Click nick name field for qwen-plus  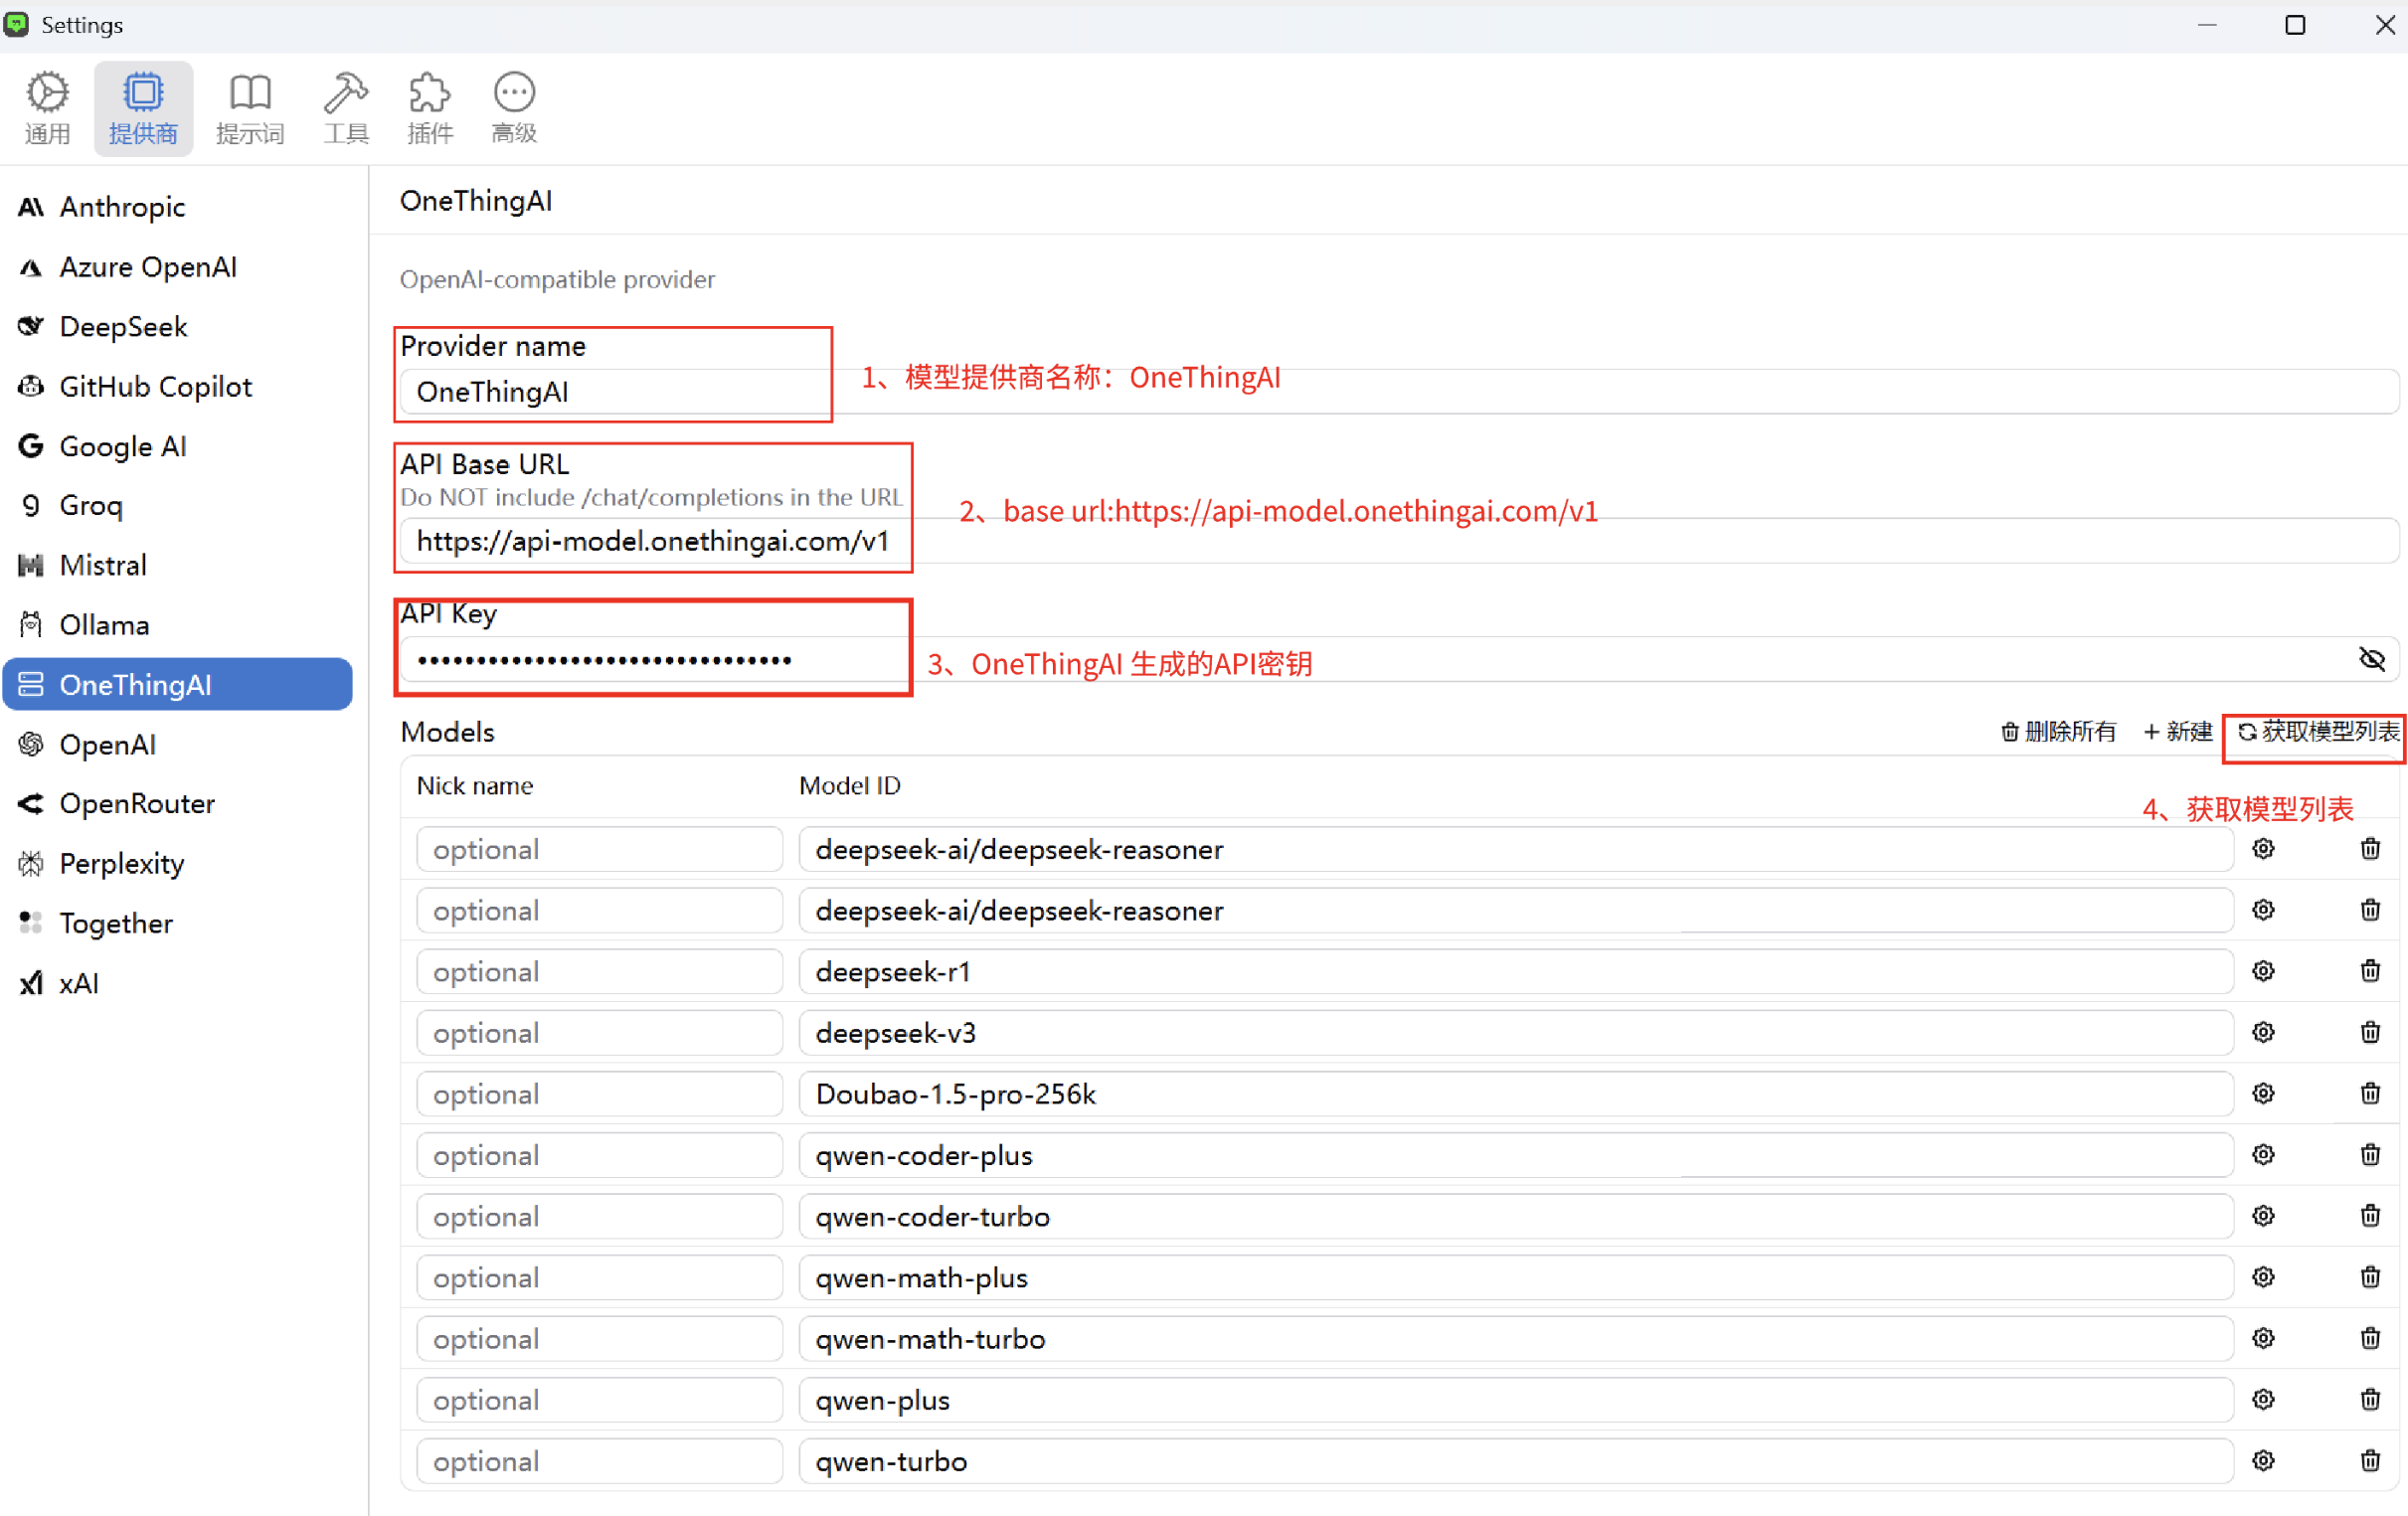599,1400
